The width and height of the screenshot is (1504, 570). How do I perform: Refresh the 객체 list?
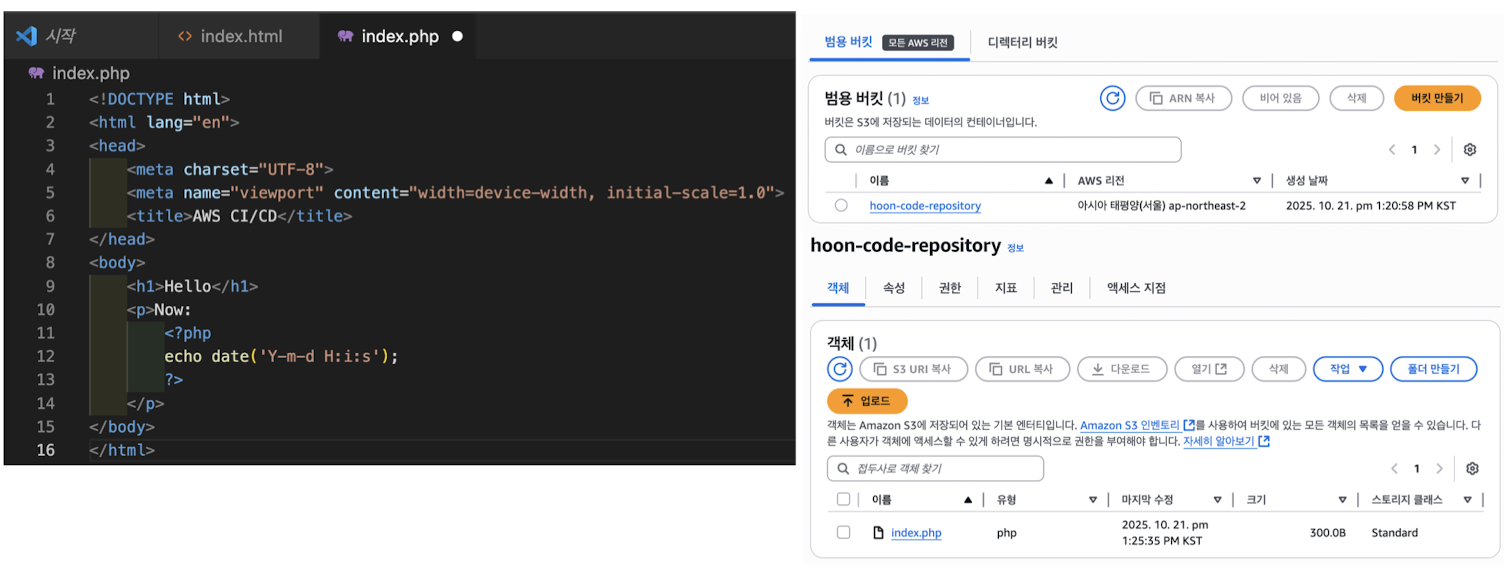840,369
